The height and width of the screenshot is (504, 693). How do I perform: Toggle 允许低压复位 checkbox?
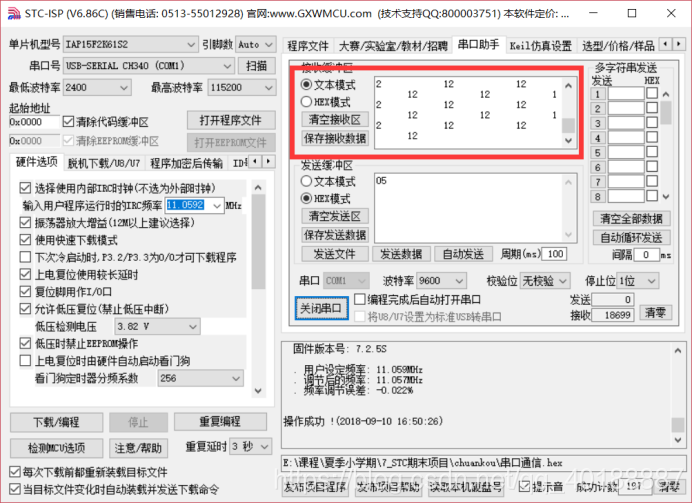tap(25, 309)
